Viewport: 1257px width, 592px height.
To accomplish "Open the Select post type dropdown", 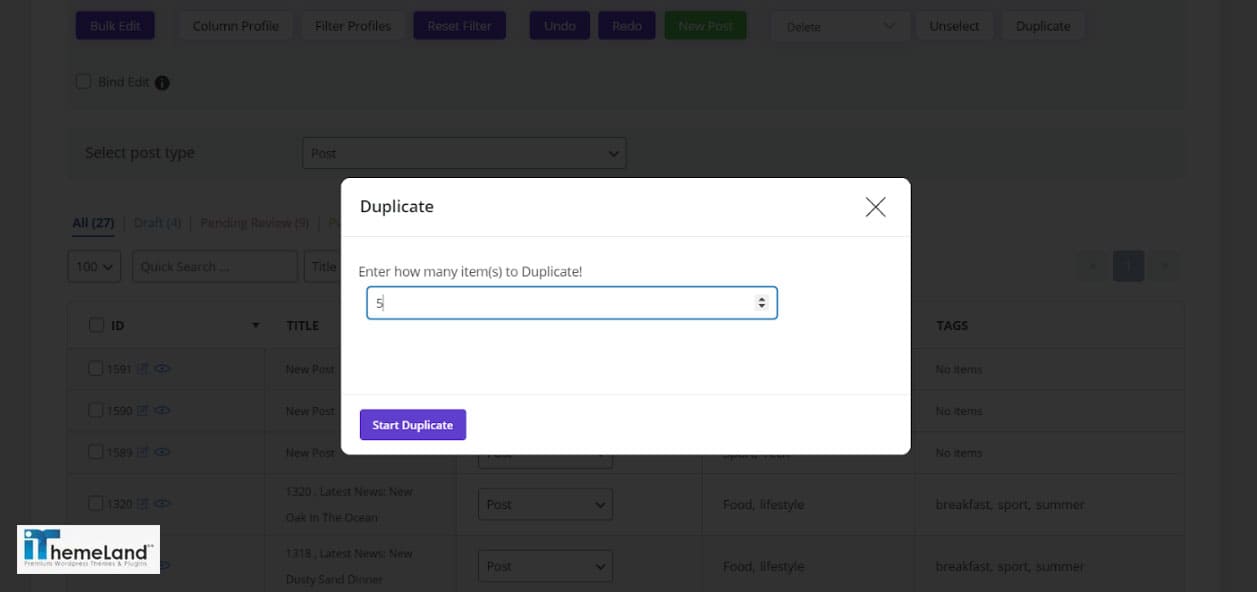I will 464,152.
